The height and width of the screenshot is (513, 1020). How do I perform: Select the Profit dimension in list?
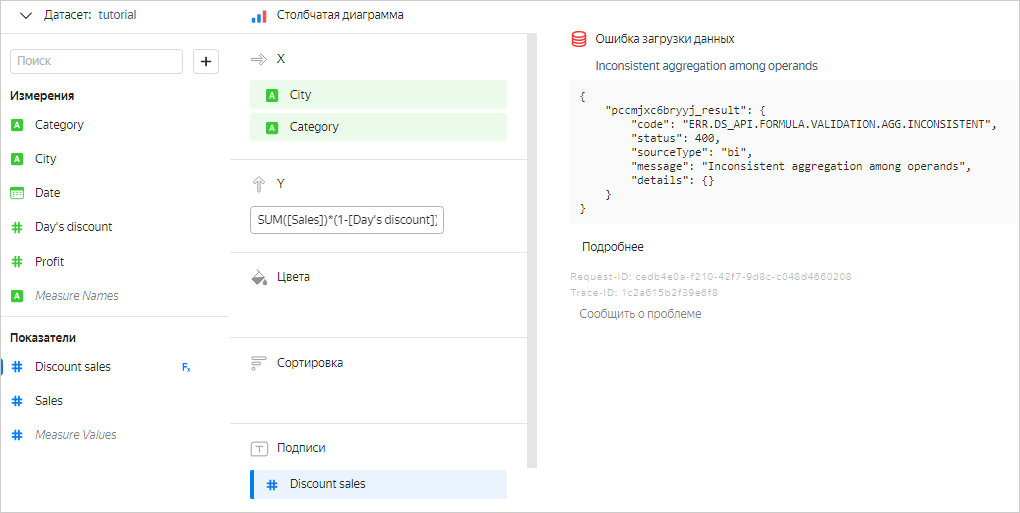point(49,262)
